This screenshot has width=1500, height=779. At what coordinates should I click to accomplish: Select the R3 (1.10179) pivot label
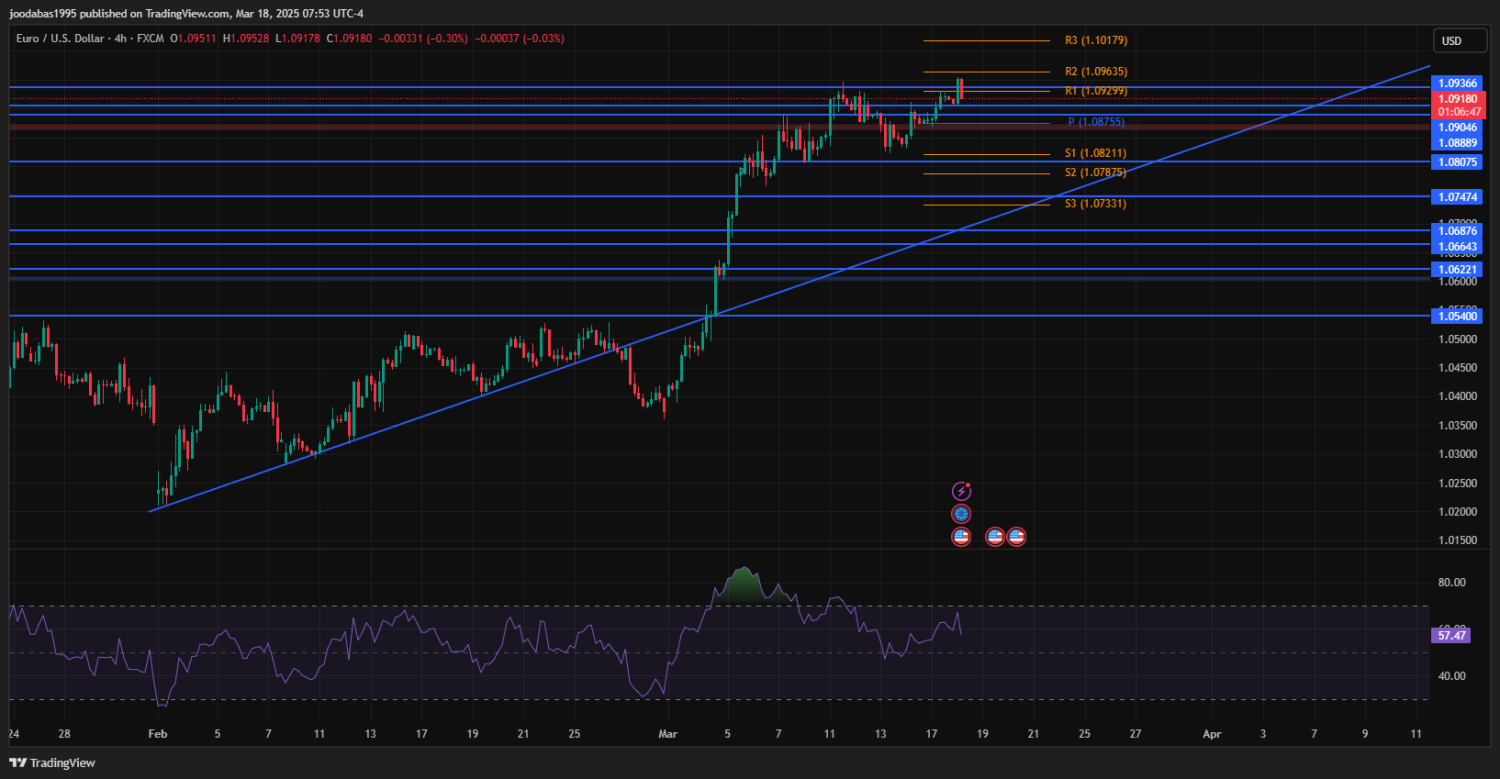coord(1096,41)
